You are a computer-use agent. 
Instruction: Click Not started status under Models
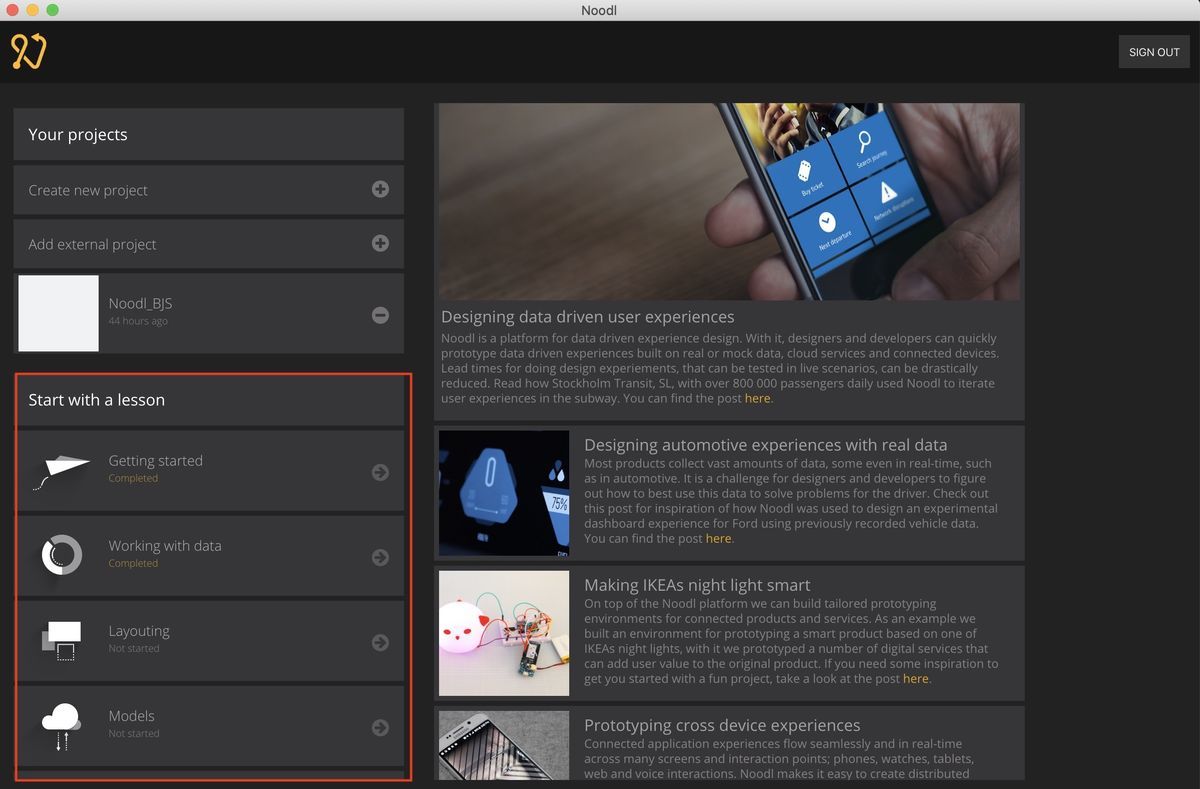pyautogui.click(x=134, y=733)
